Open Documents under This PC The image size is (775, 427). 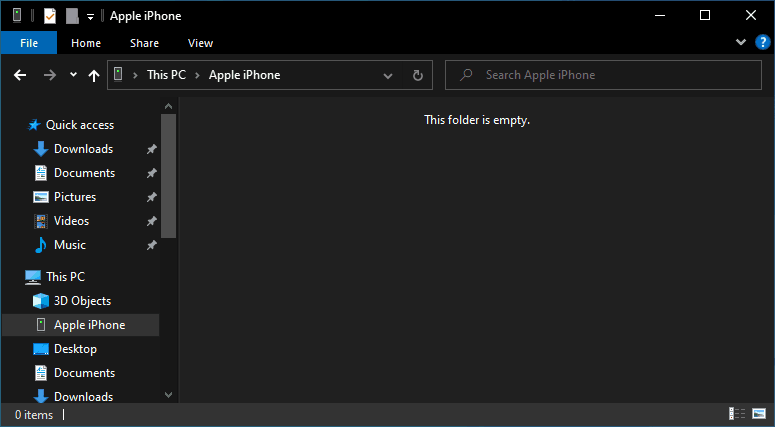pyautogui.click(x=85, y=373)
